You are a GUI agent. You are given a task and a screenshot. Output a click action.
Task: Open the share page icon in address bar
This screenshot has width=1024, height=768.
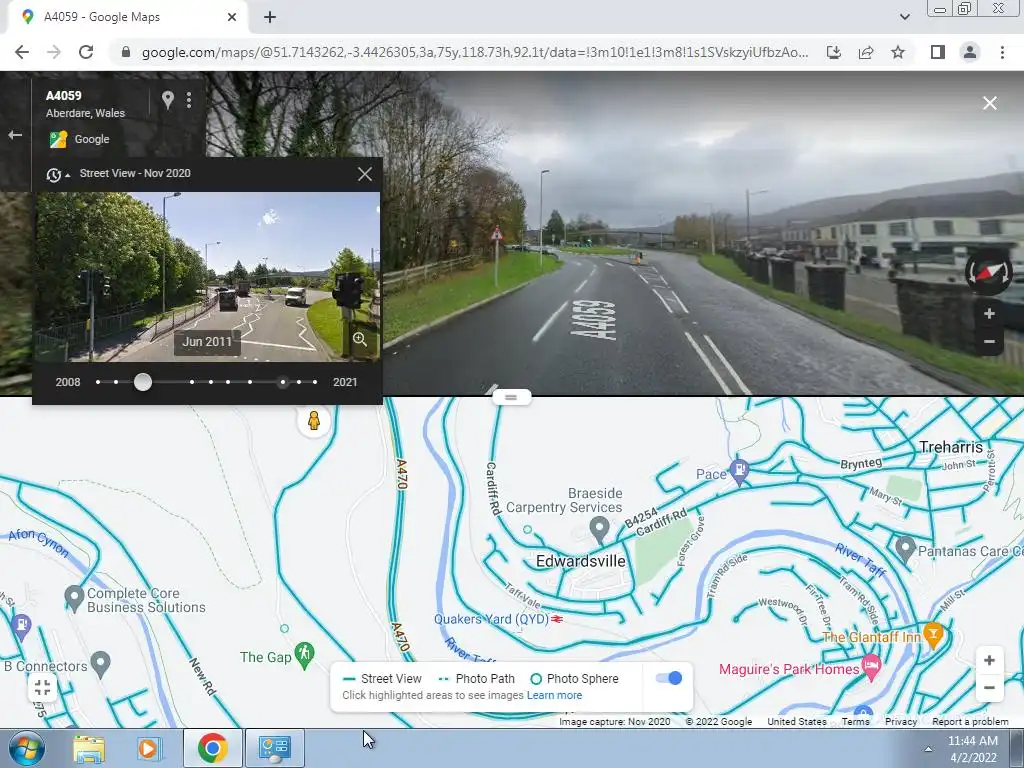866,52
